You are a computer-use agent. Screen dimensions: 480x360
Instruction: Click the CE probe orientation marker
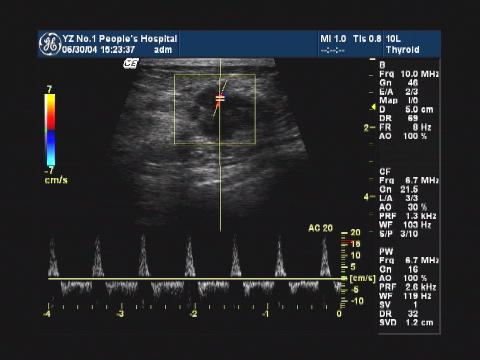tap(131, 63)
